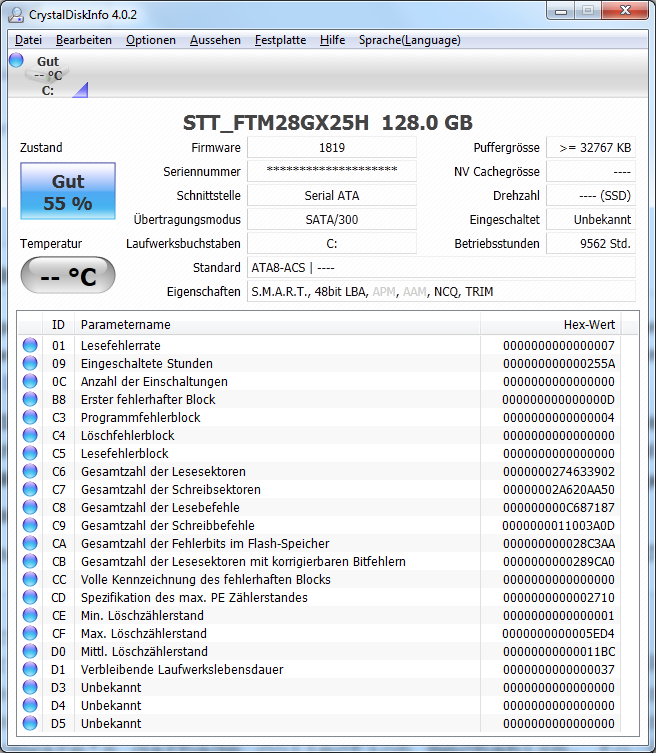Select hex value 0000000000000037
The height and width of the screenshot is (753, 656).
click(559, 669)
